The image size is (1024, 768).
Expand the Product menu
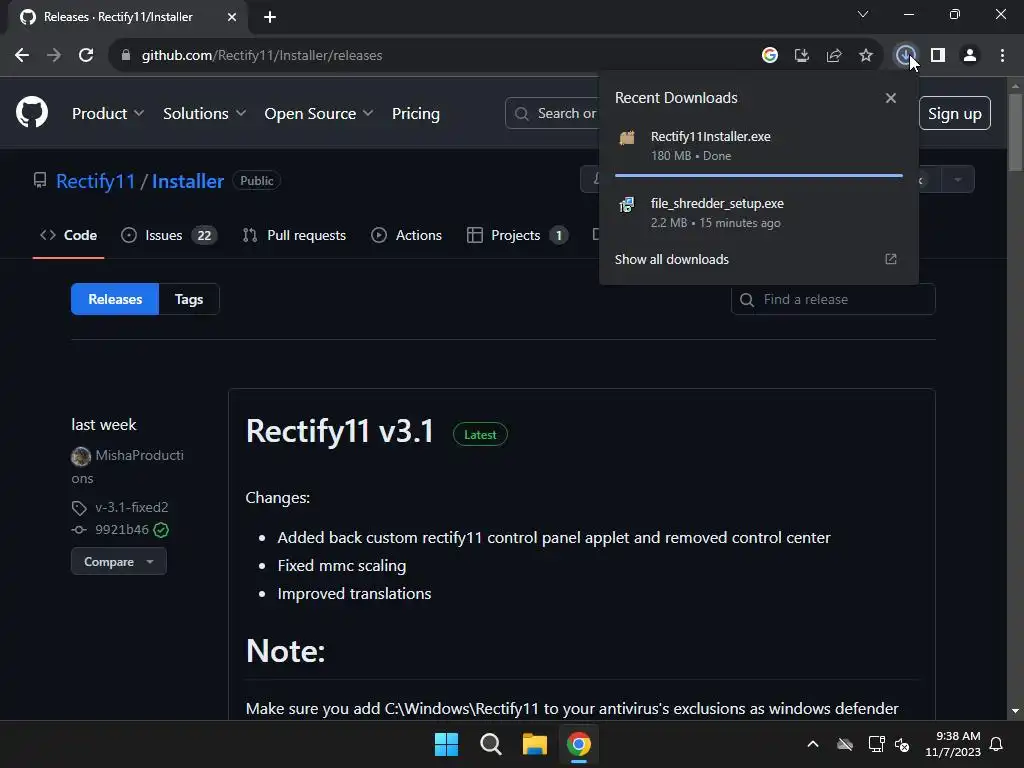[x=108, y=114]
